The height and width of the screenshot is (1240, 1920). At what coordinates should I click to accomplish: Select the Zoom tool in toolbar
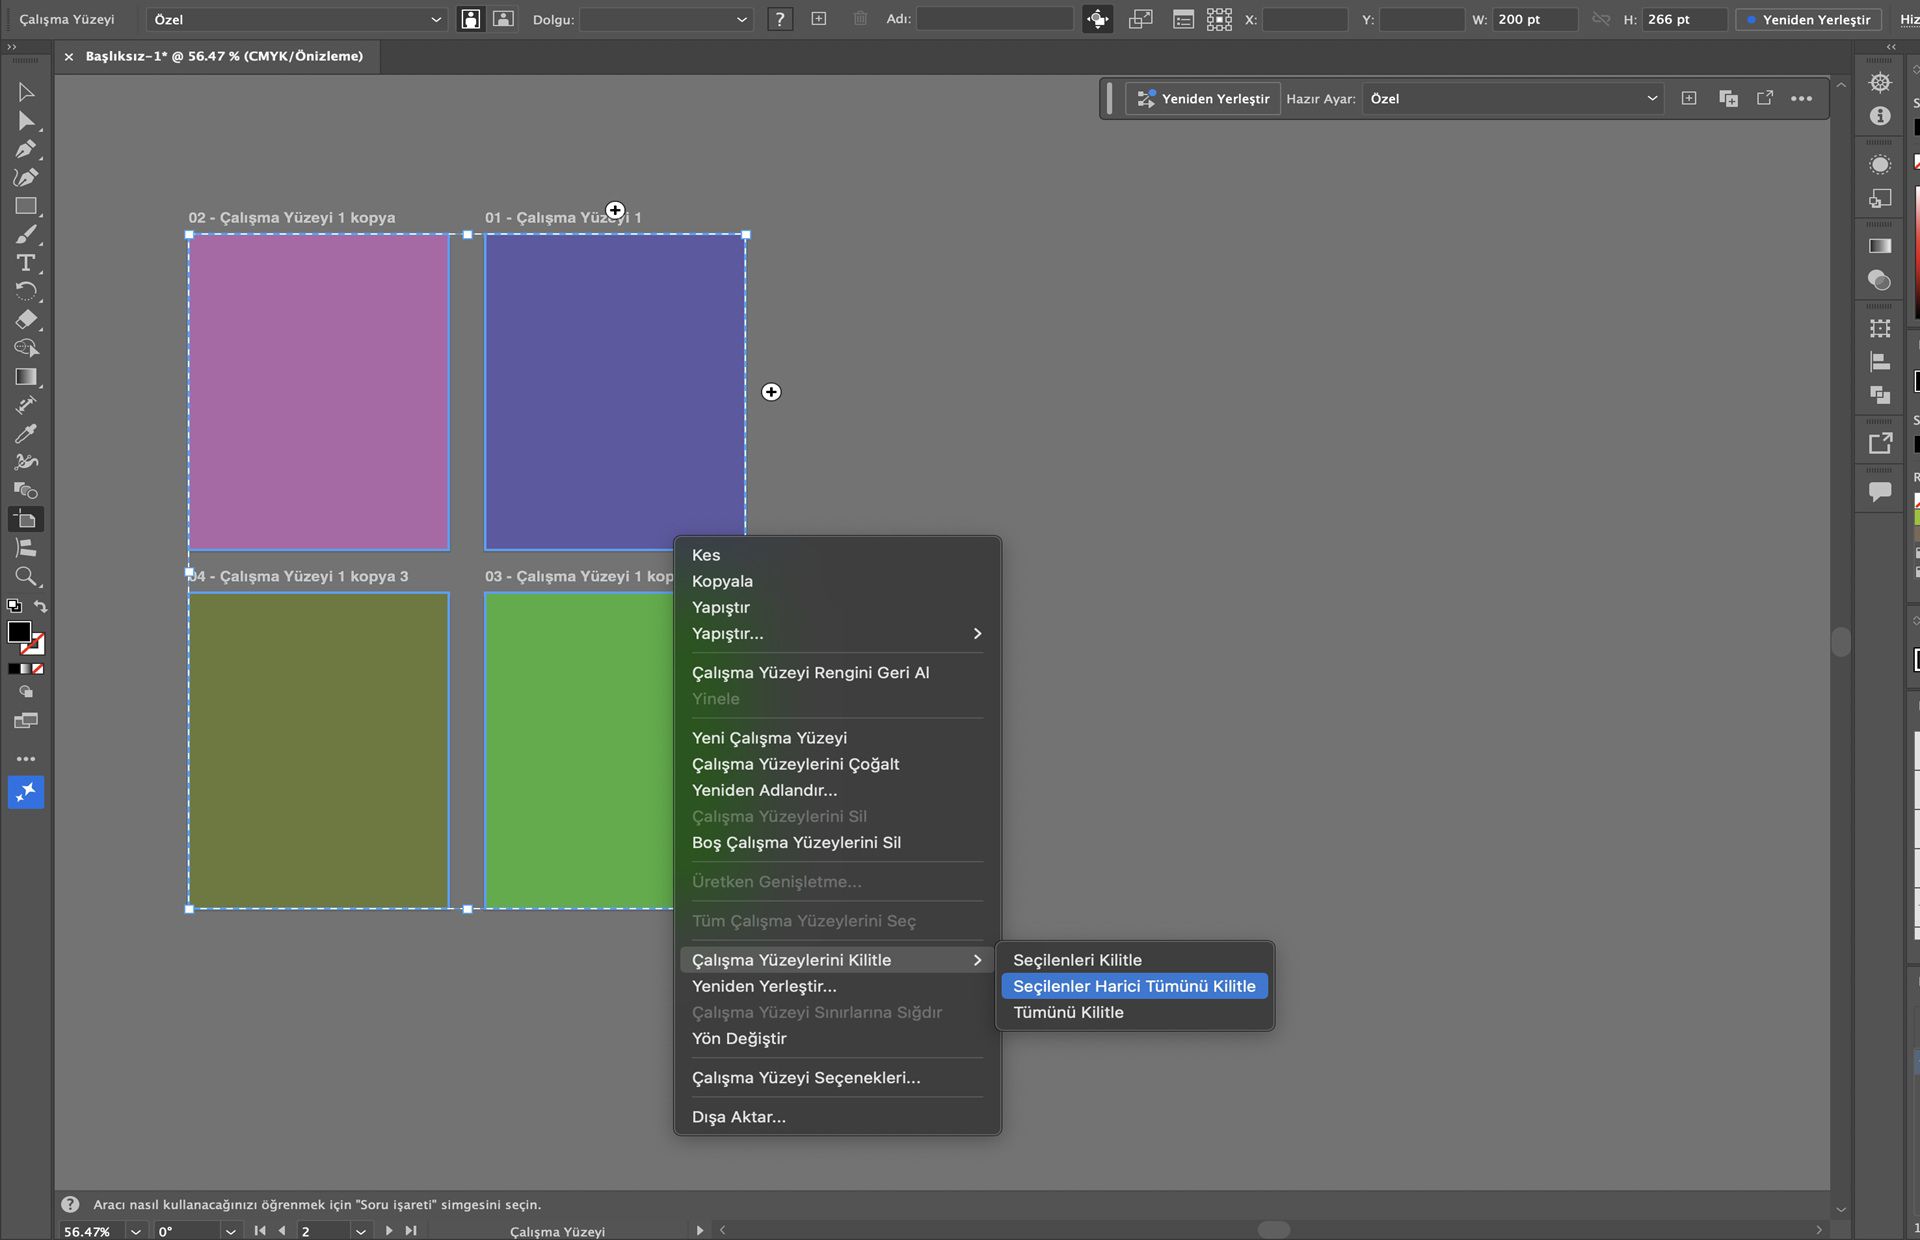click(26, 577)
